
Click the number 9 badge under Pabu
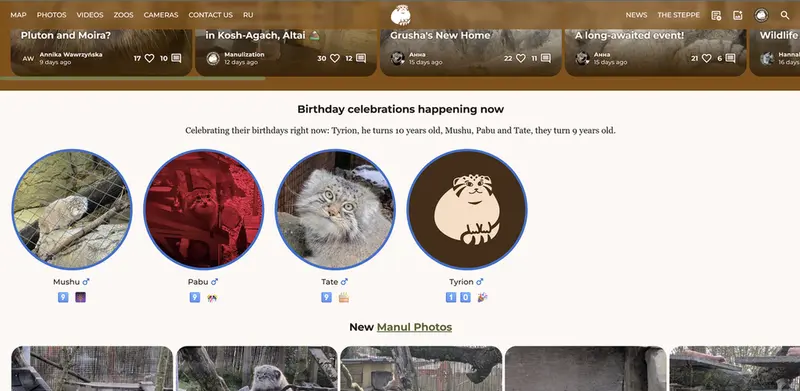tap(195, 297)
